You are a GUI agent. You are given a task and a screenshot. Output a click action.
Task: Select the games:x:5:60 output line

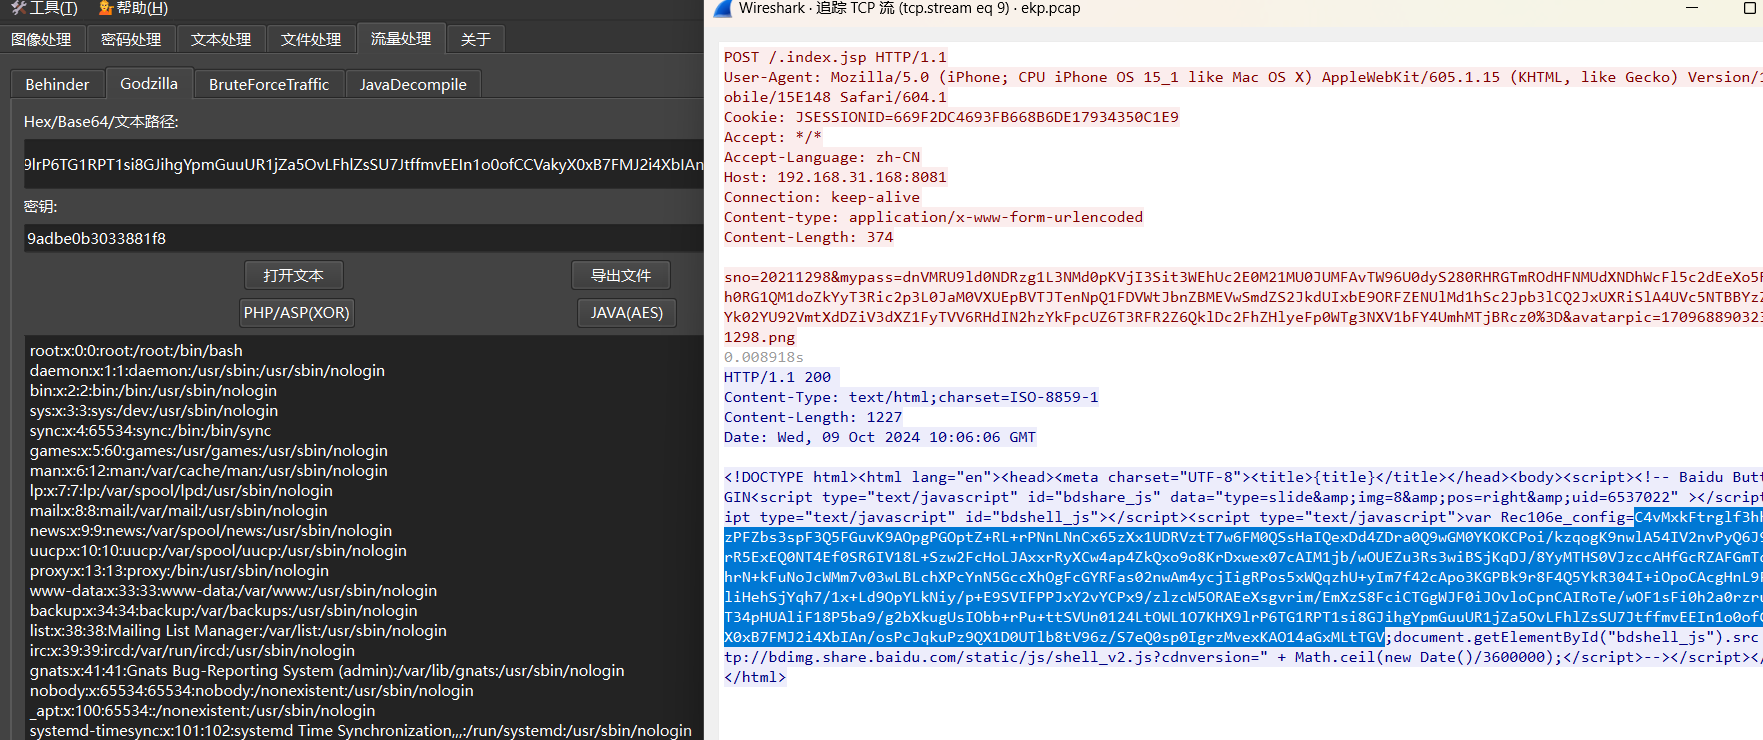209,450
